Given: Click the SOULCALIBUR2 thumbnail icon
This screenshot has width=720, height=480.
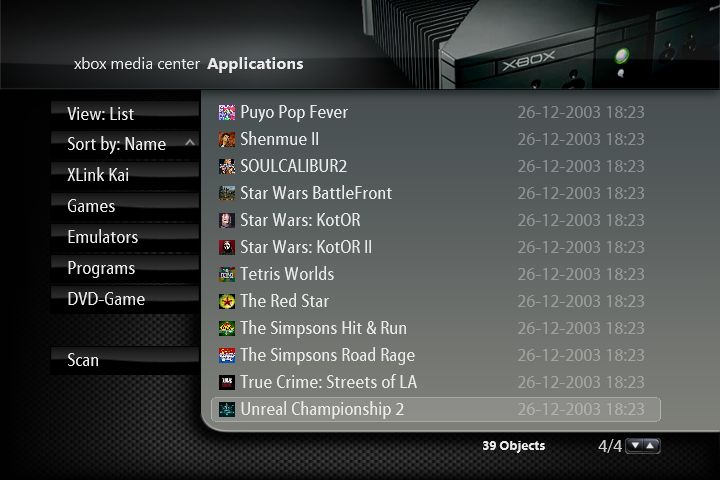Looking at the screenshot, I should click(x=227, y=166).
